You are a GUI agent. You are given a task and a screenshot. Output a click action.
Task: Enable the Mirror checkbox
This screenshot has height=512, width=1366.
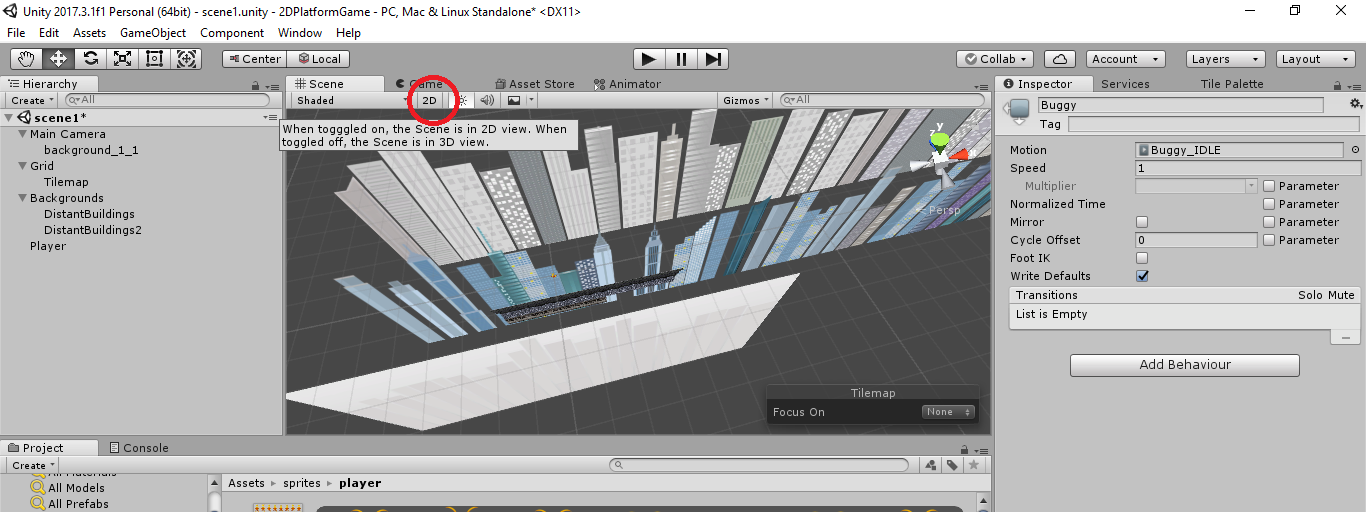[1142, 222]
